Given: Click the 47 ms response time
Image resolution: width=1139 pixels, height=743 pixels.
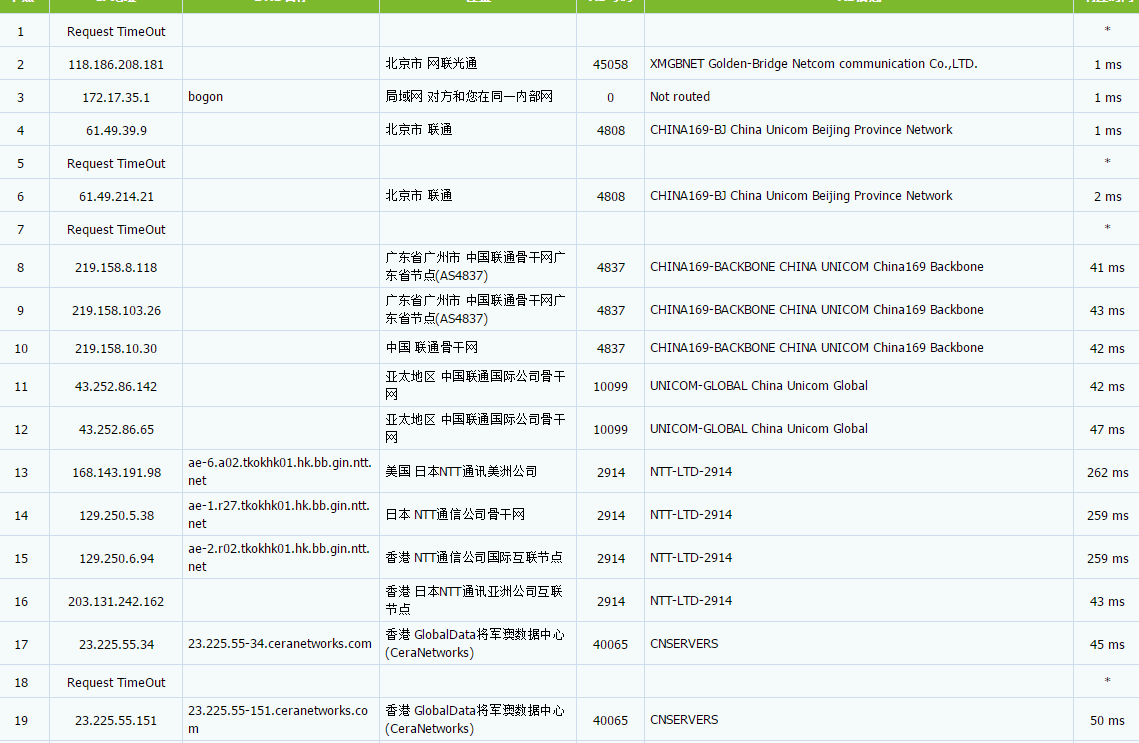Looking at the screenshot, I should click(1107, 430).
